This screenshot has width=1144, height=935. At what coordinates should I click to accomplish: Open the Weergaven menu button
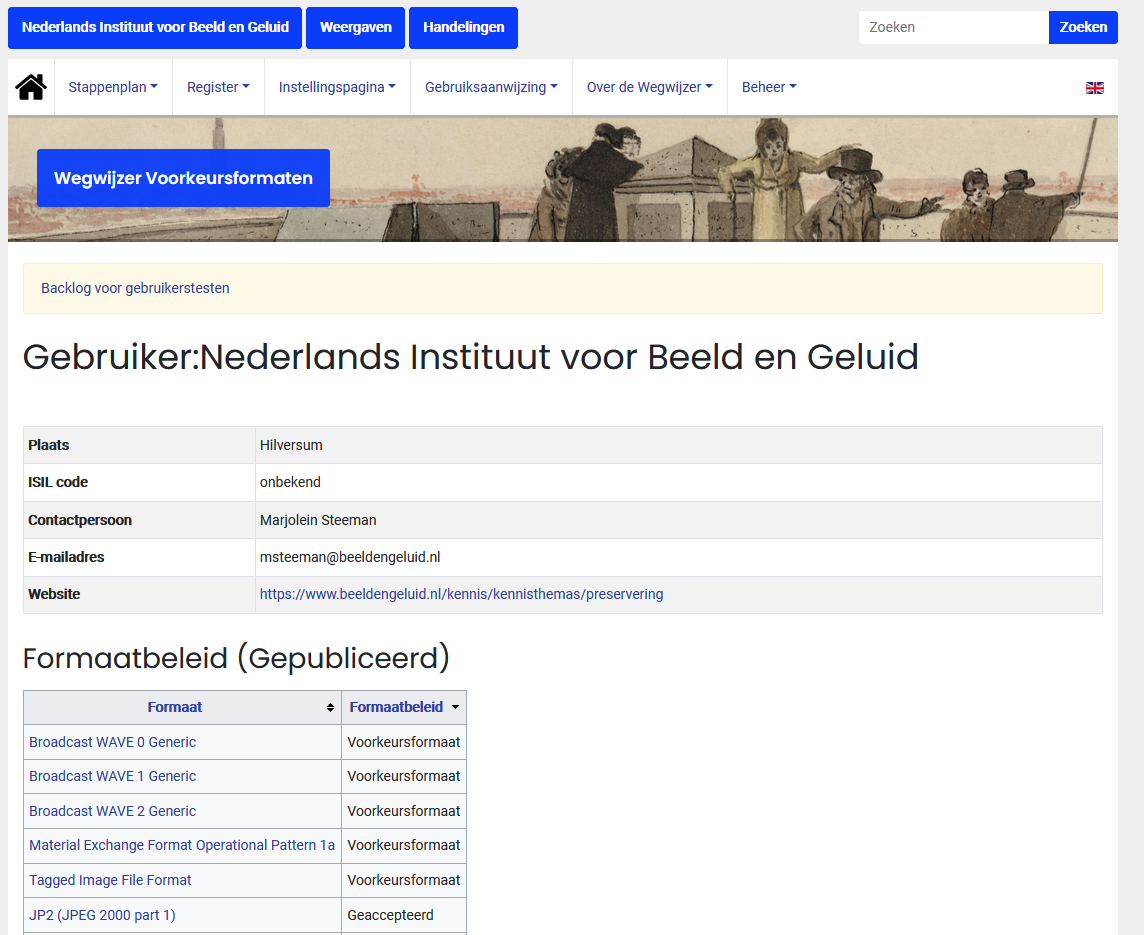pos(355,28)
